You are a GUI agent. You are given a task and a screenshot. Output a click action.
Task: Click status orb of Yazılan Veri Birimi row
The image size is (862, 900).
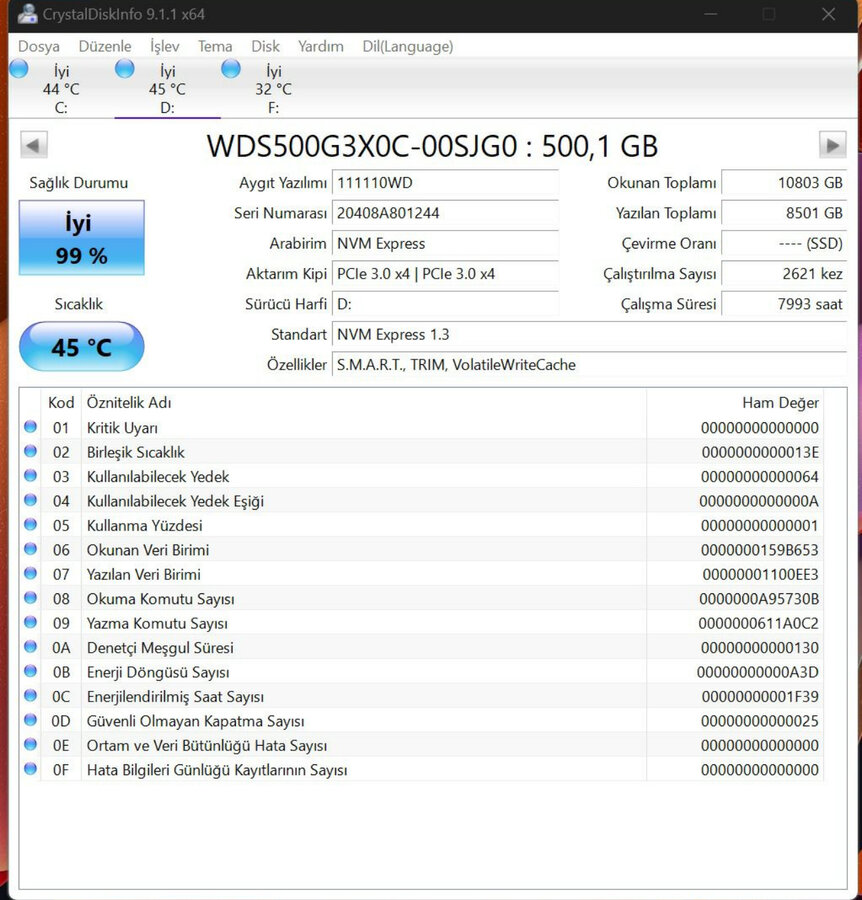click(x=30, y=573)
